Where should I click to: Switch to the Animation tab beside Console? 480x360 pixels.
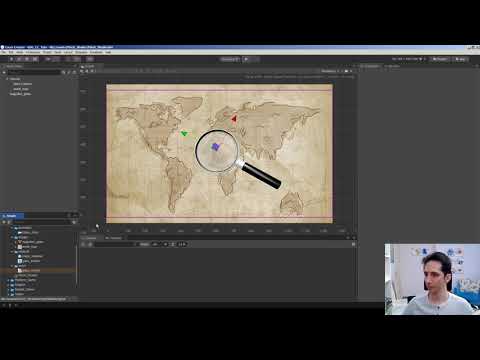coord(113,238)
